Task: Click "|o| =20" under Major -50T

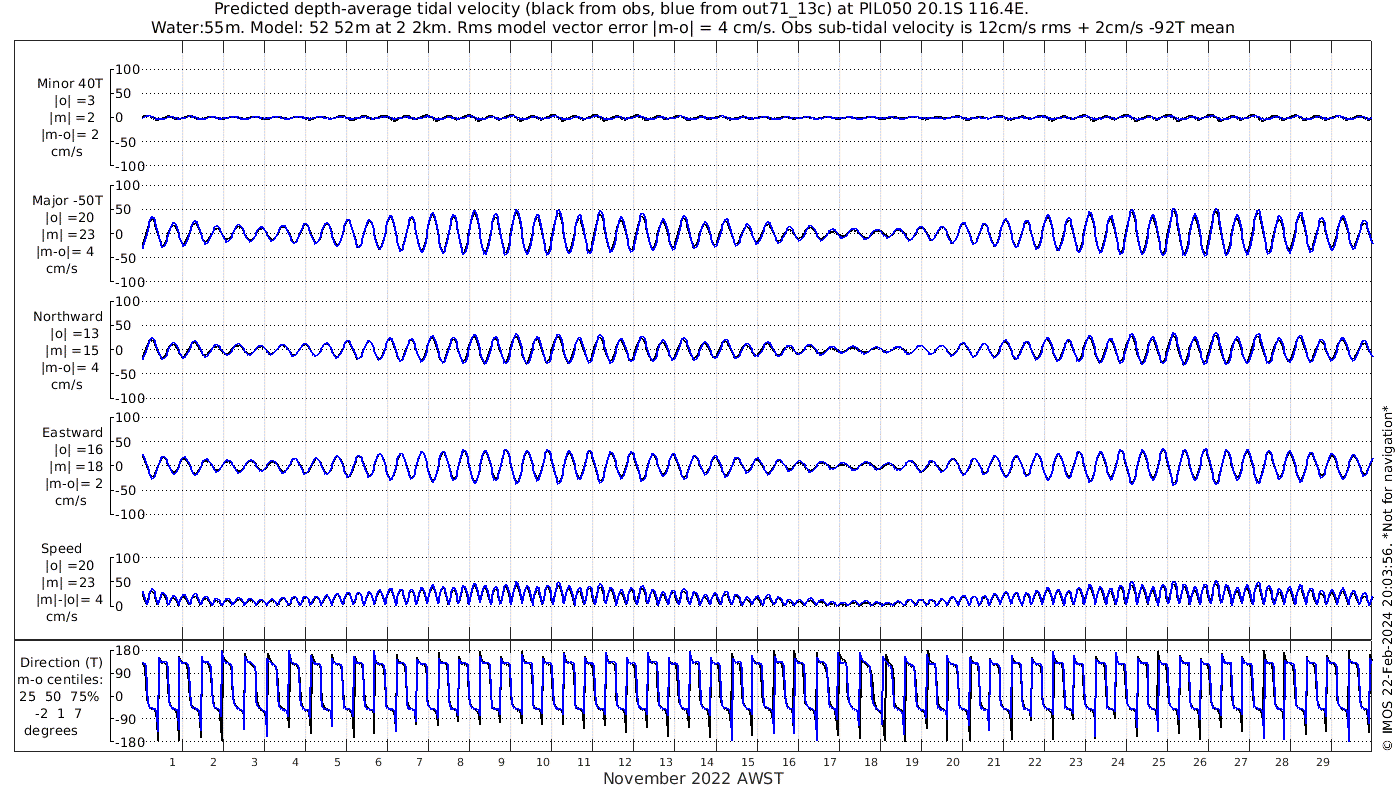Action: click(x=69, y=217)
